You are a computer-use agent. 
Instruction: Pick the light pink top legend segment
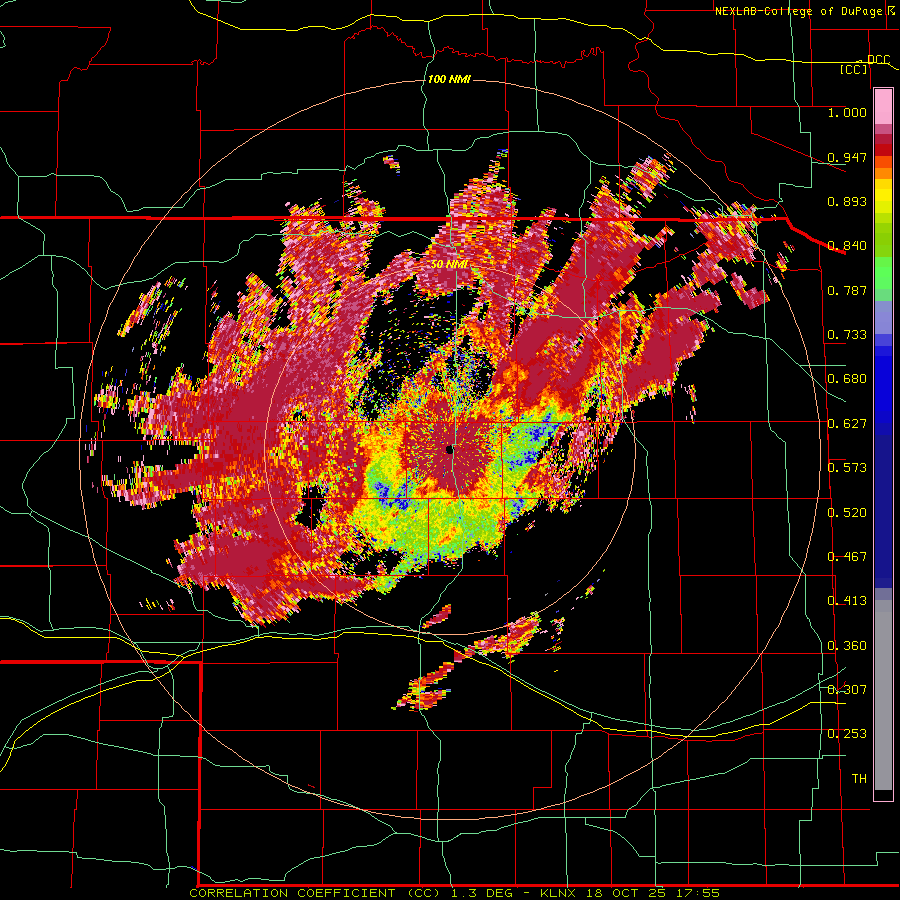(883, 107)
